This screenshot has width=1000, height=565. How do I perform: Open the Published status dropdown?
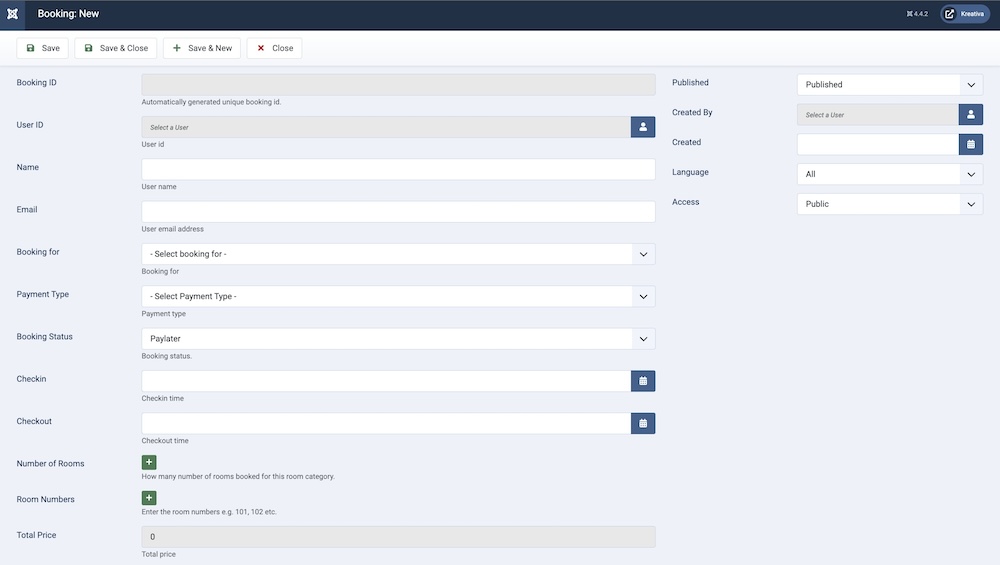[x=889, y=85]
